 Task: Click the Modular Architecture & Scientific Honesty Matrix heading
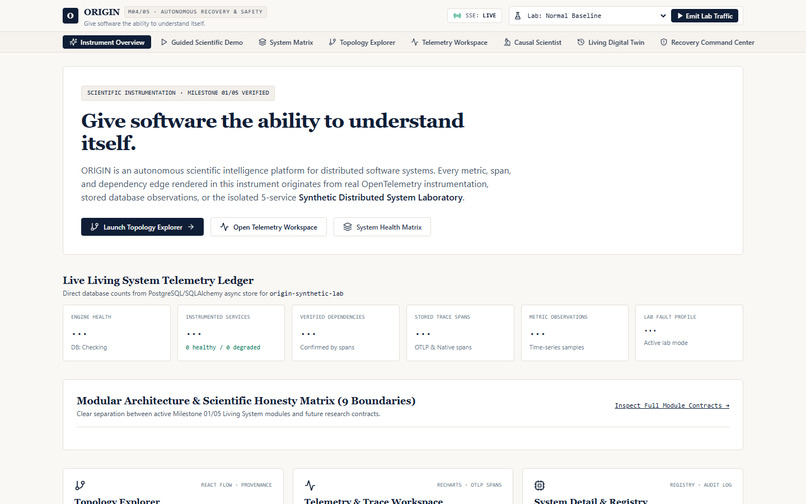click(x=246, y=401)
